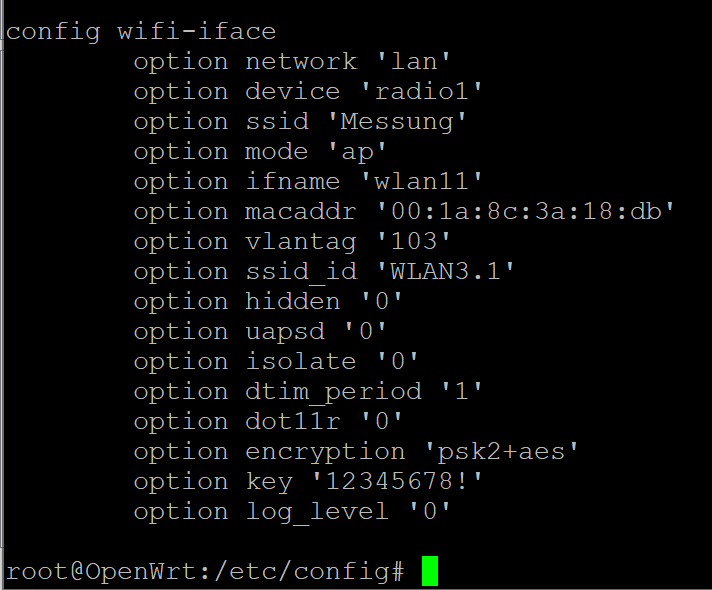Click the ssid 'Messung' value

[x=397, y=122]
